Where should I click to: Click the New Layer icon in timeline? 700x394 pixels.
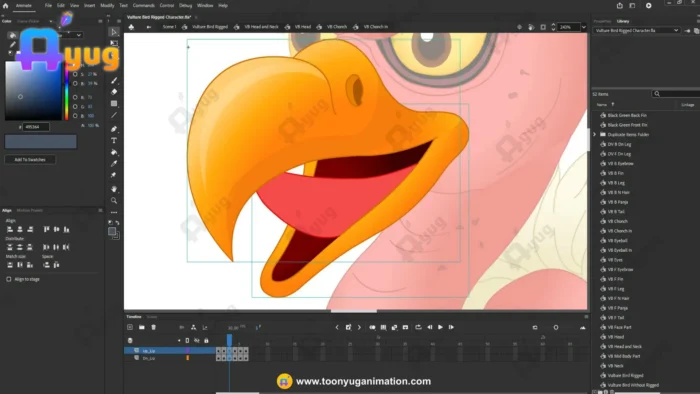click(x=130, y=327)
